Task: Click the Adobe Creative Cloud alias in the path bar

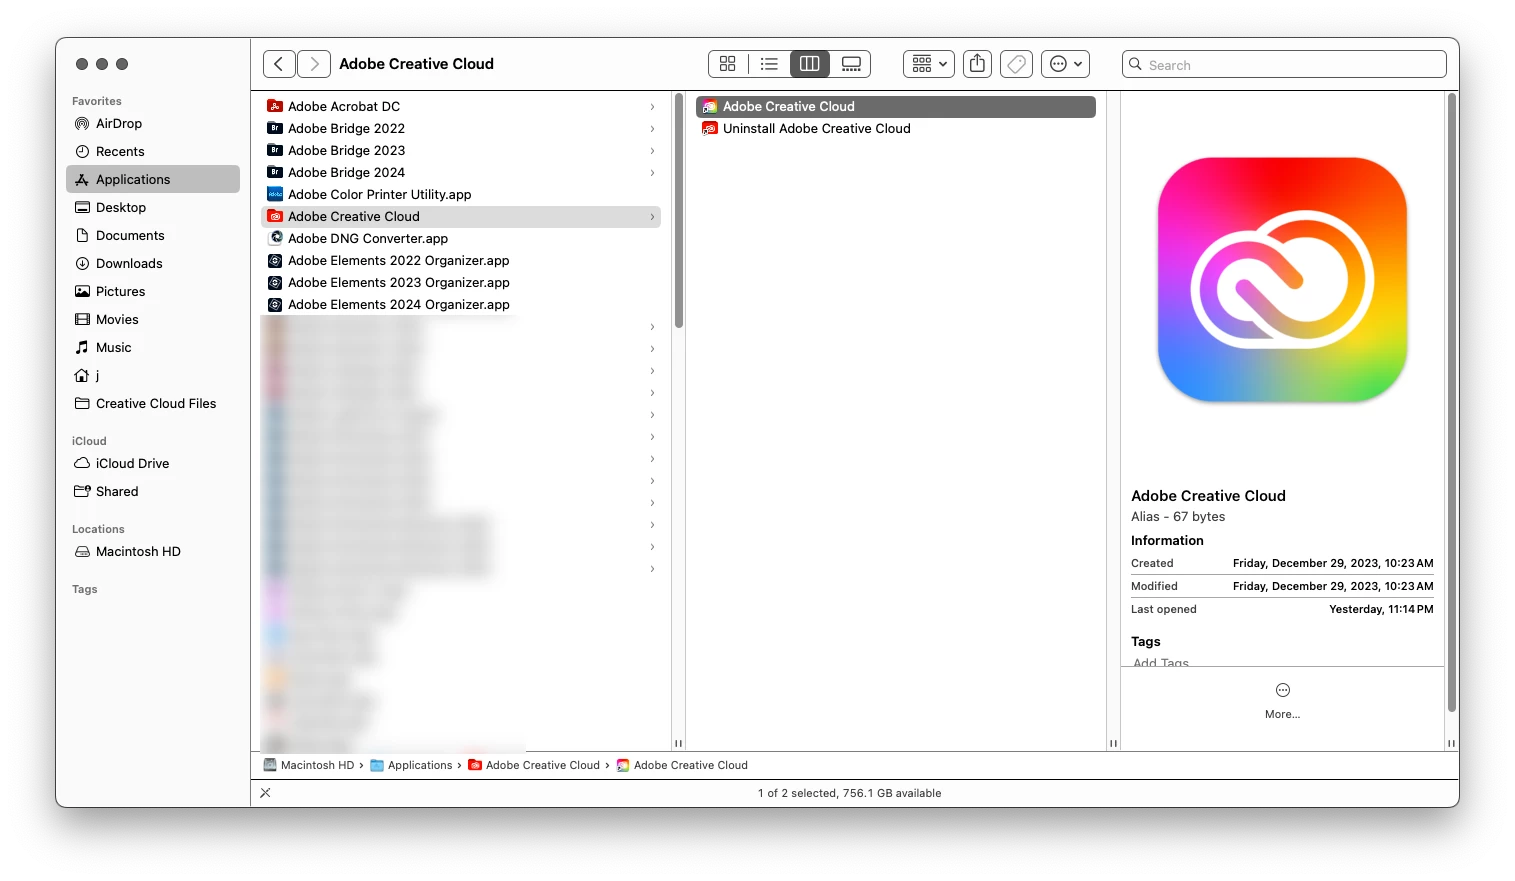Action: [x=682, y=765]
